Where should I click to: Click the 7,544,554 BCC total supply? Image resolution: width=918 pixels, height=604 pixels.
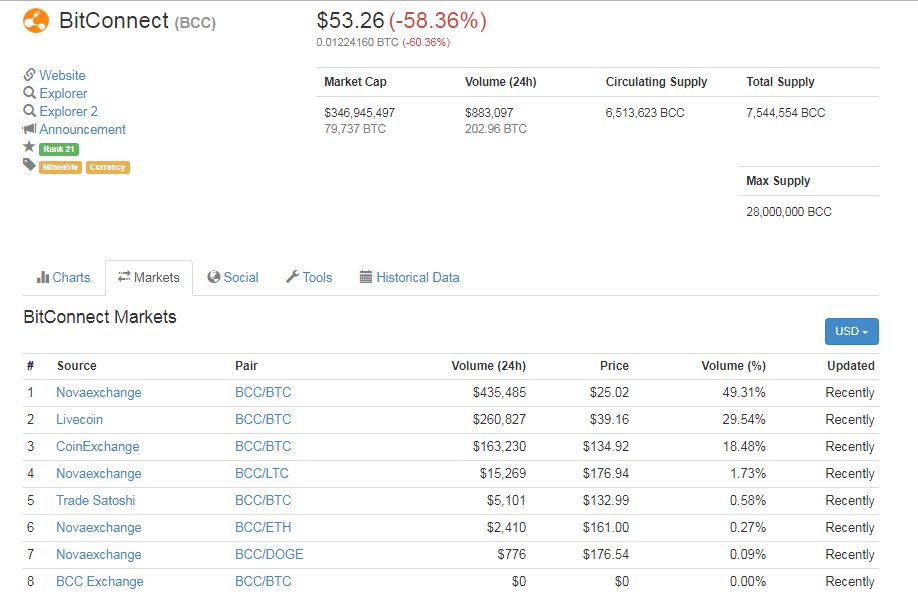pos(785,112)
